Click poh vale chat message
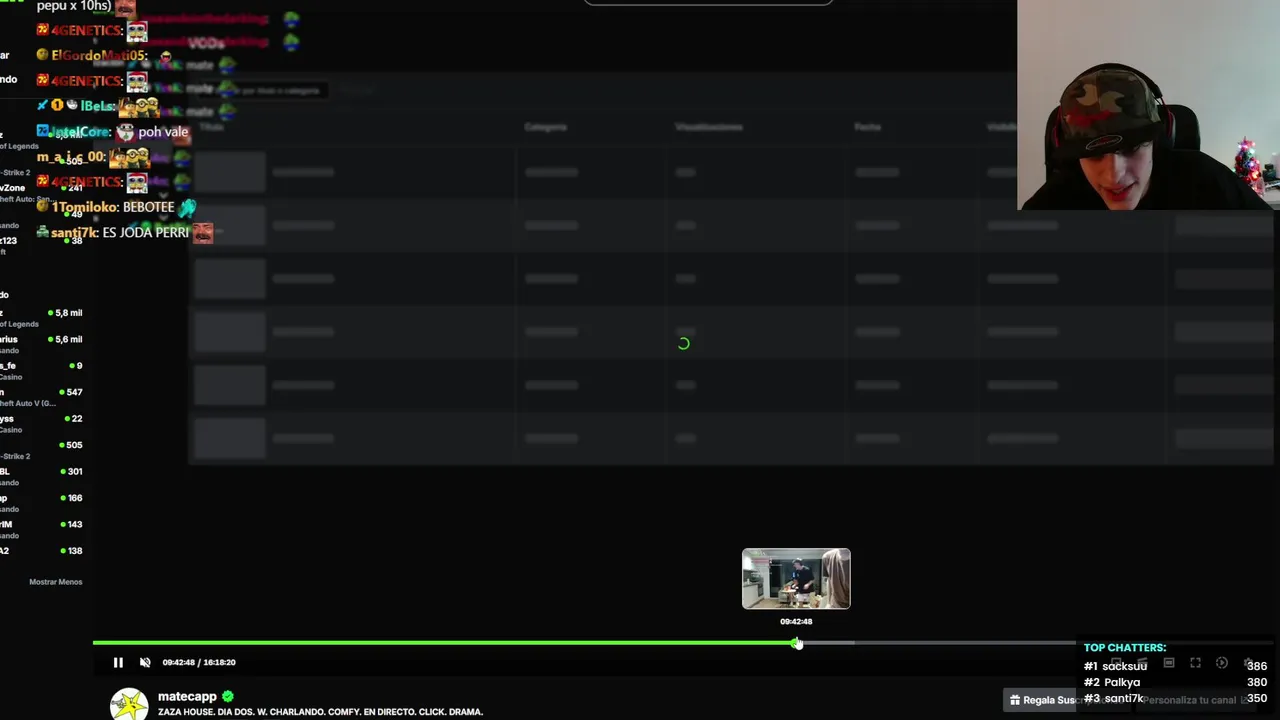 163,132
